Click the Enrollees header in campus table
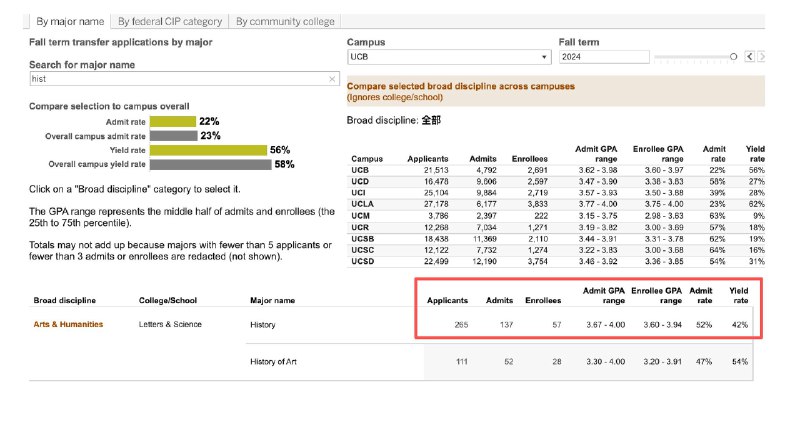800x422 pixels. tap(530, 159)
